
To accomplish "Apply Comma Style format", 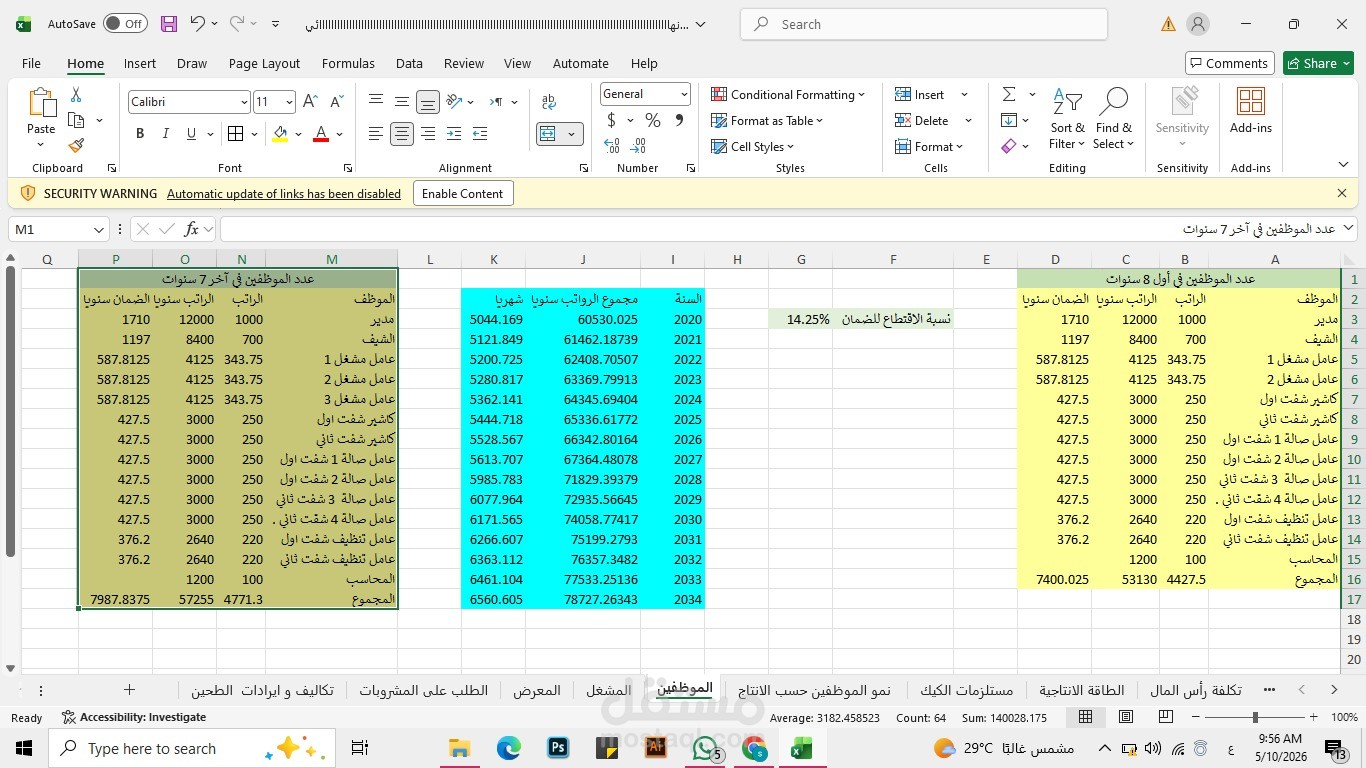I will [679, 120].
